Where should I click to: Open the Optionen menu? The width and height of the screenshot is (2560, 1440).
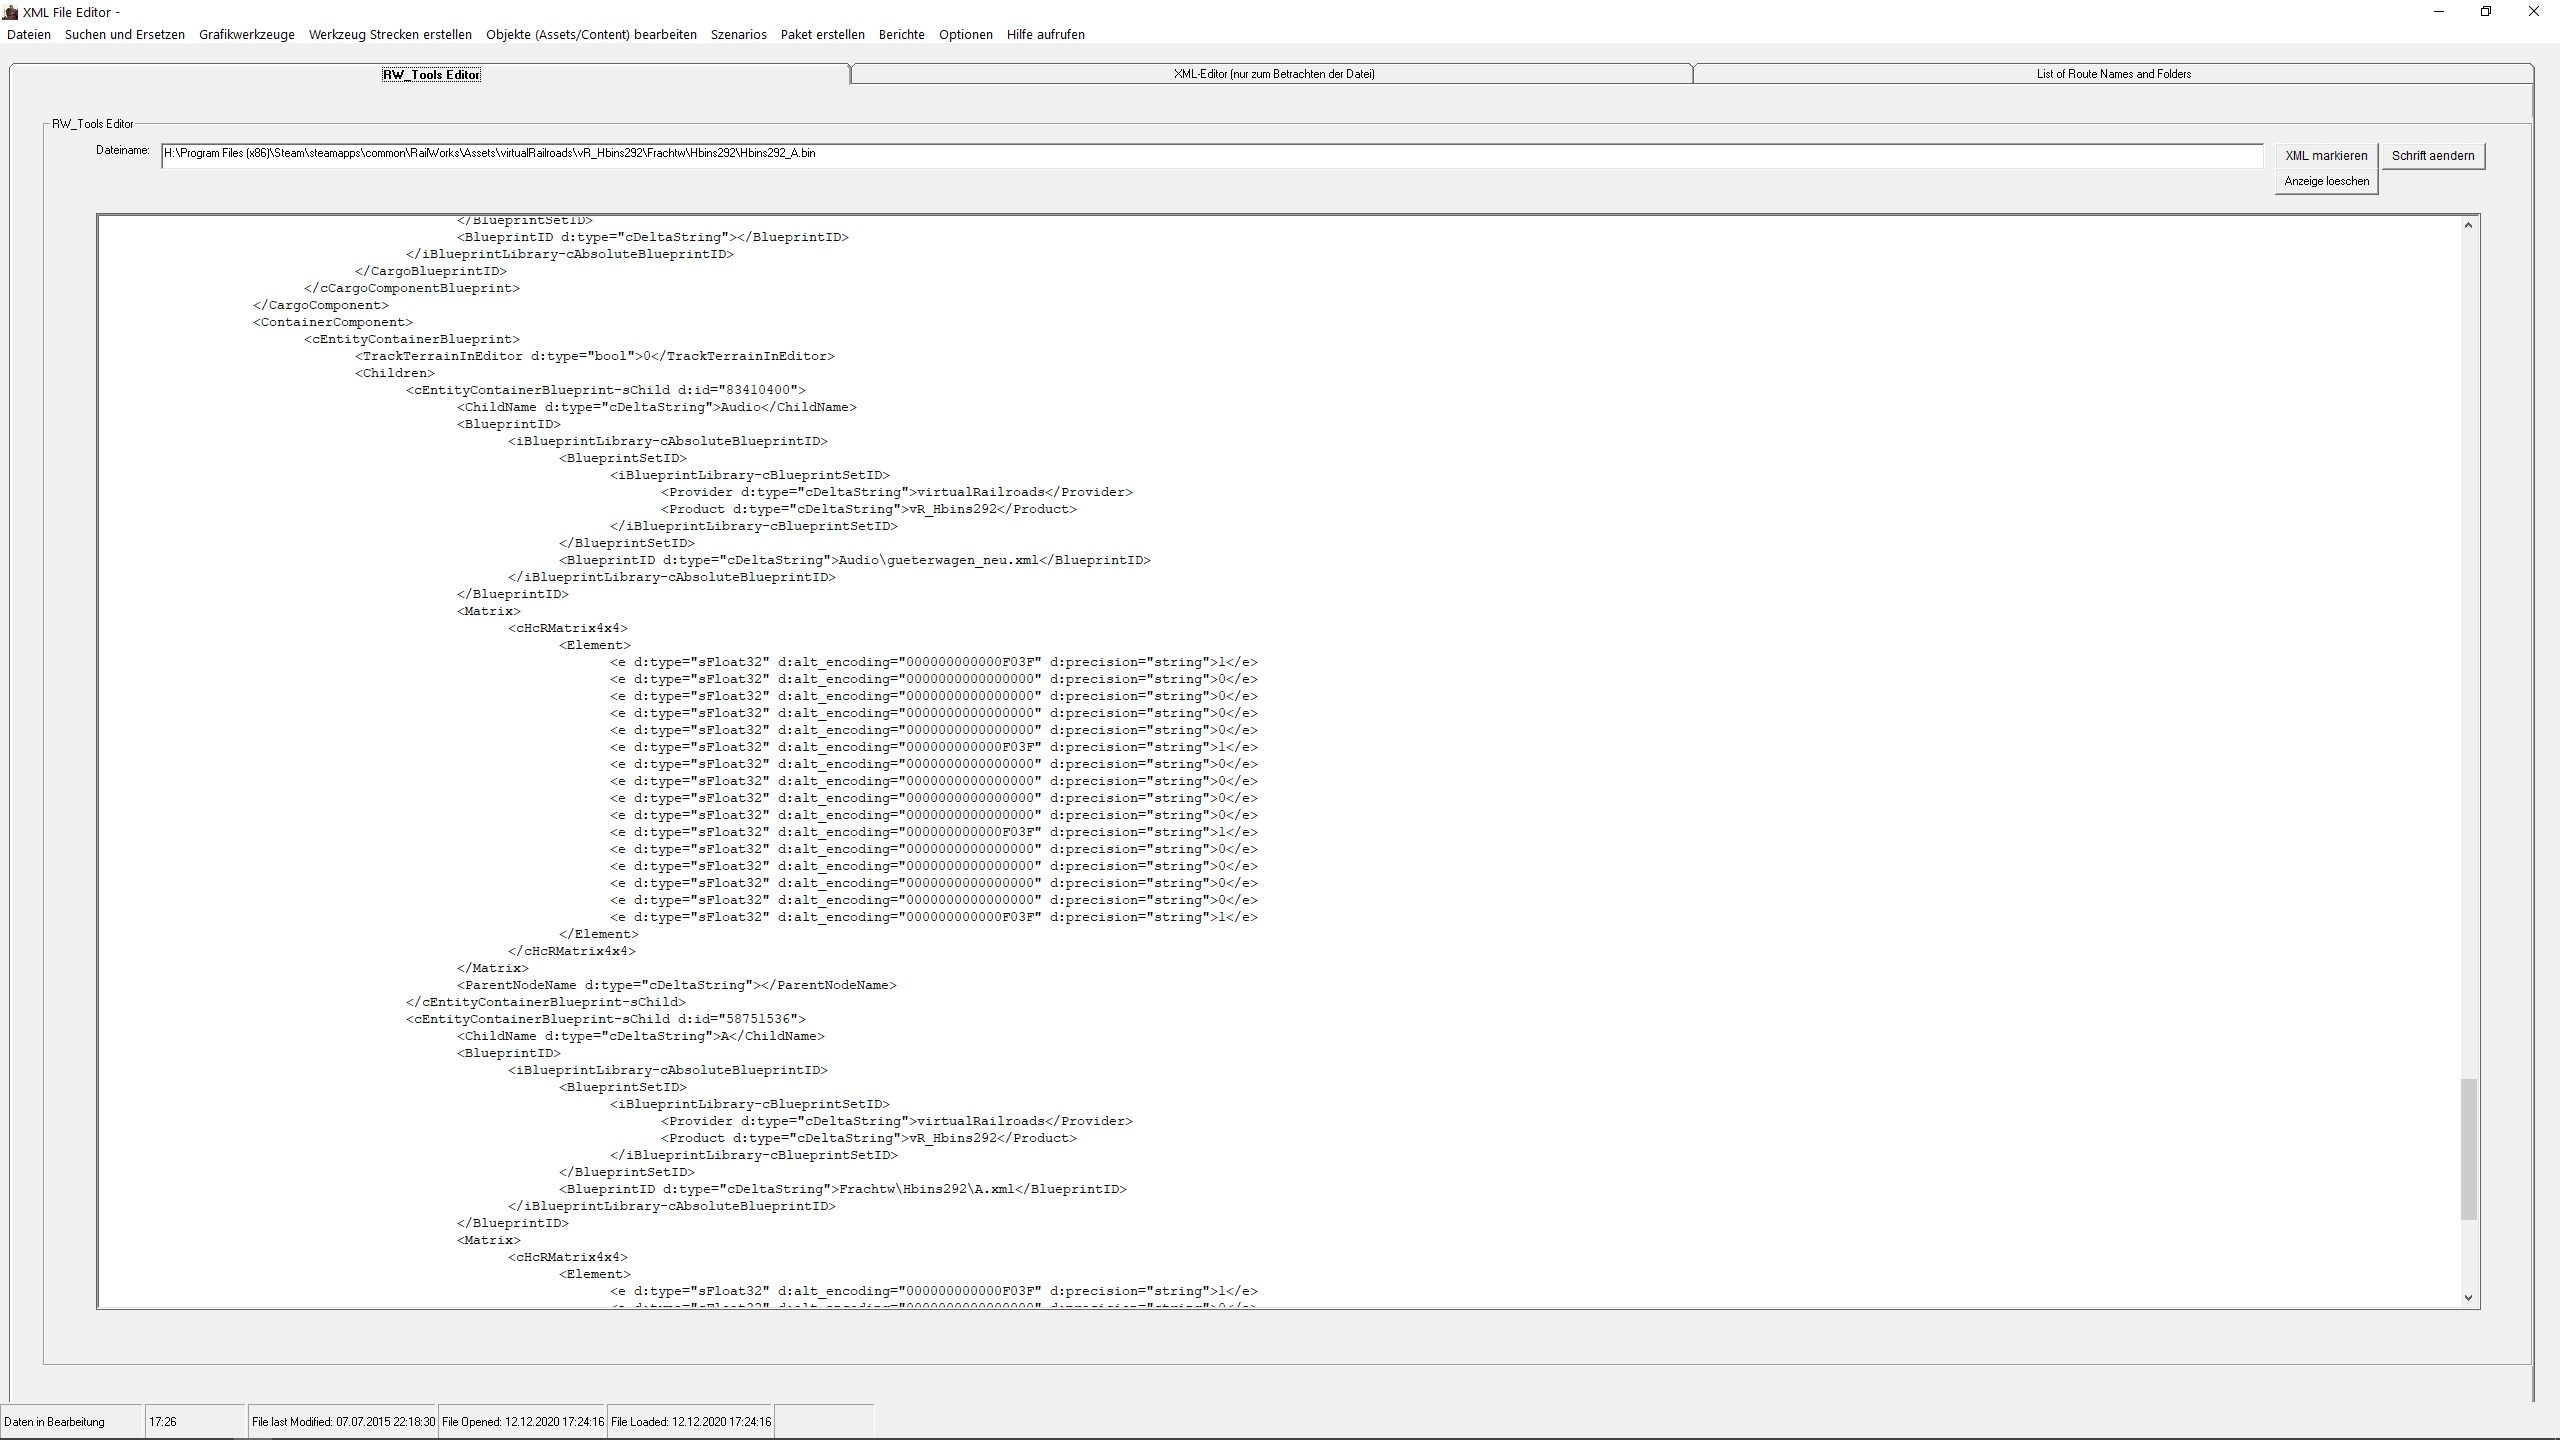coord(965,34)
